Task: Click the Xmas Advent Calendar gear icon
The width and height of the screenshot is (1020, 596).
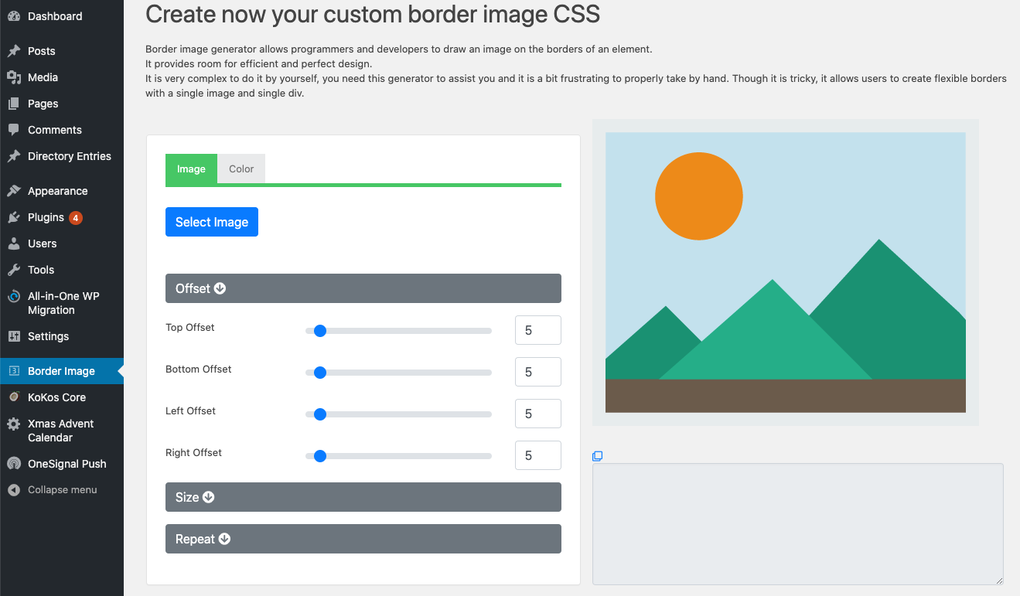Action: (x=14, y=423)
